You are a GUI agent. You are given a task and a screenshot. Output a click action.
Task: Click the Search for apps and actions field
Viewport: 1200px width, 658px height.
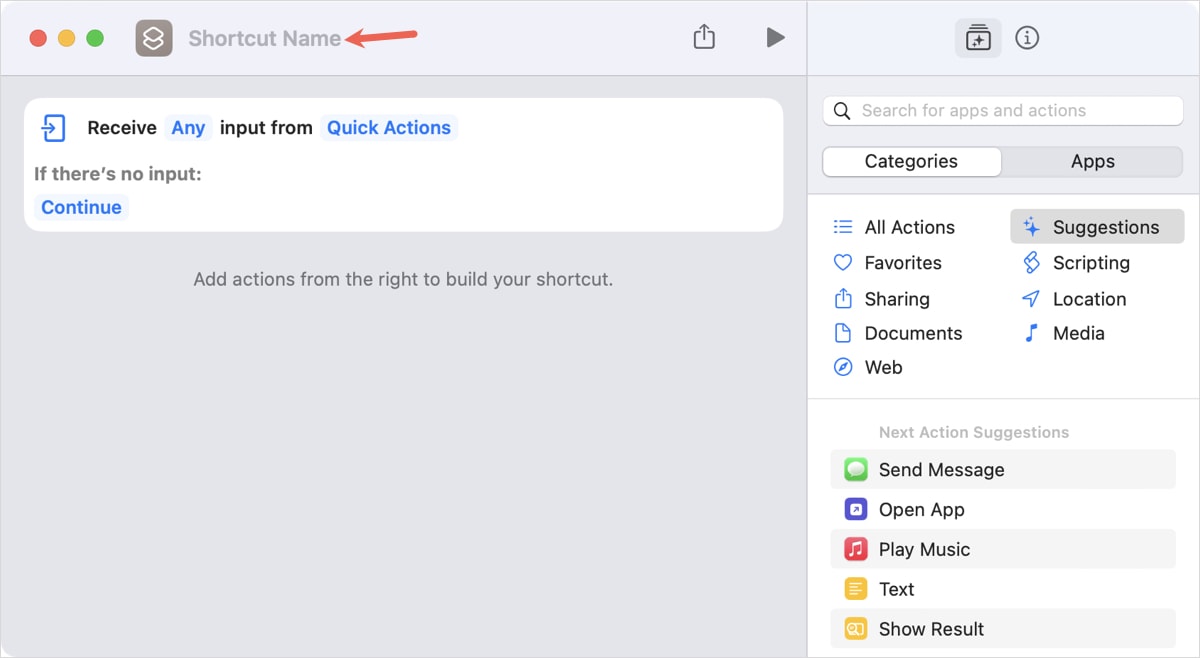1003,111
